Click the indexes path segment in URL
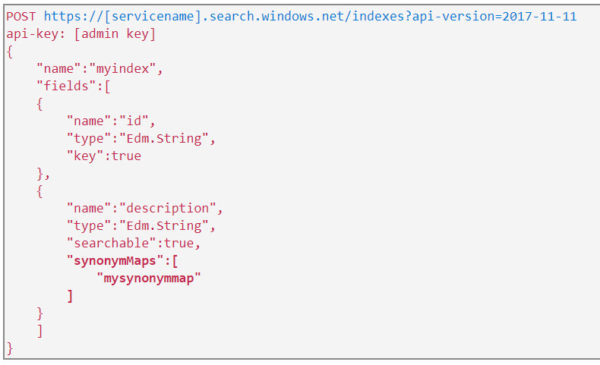Viewport: 600px width, 365px height. [x=377, y=16]
